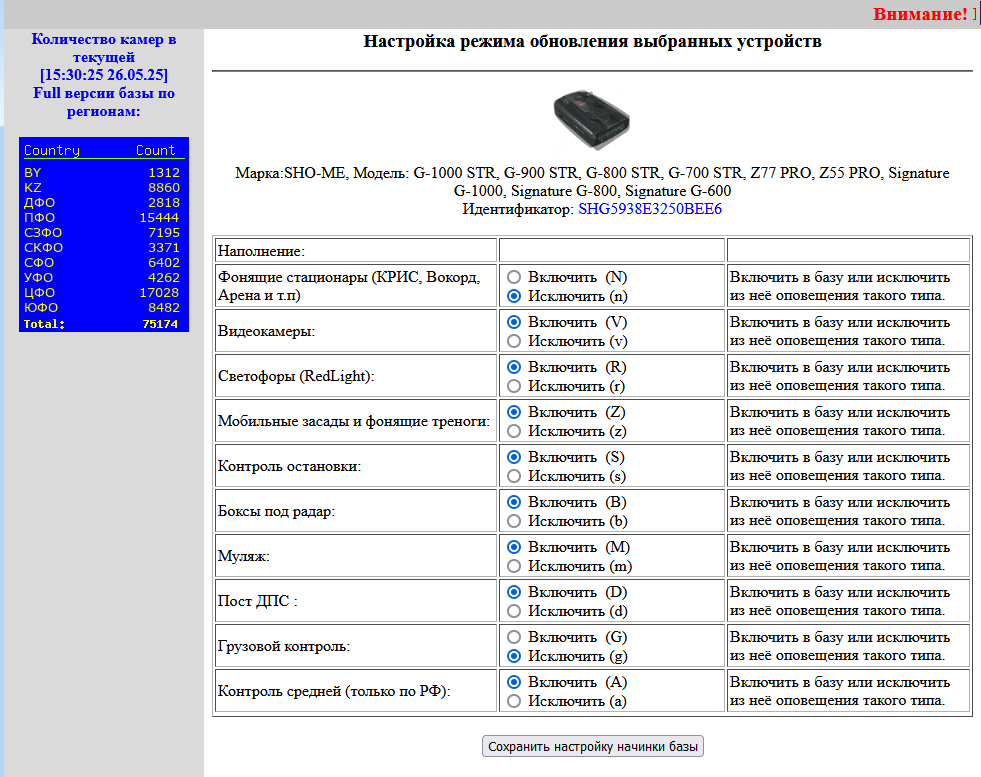This screenshot has width=981, height=777.
Task: Select the УФО row count 4262
Action: tap(164, 278)
